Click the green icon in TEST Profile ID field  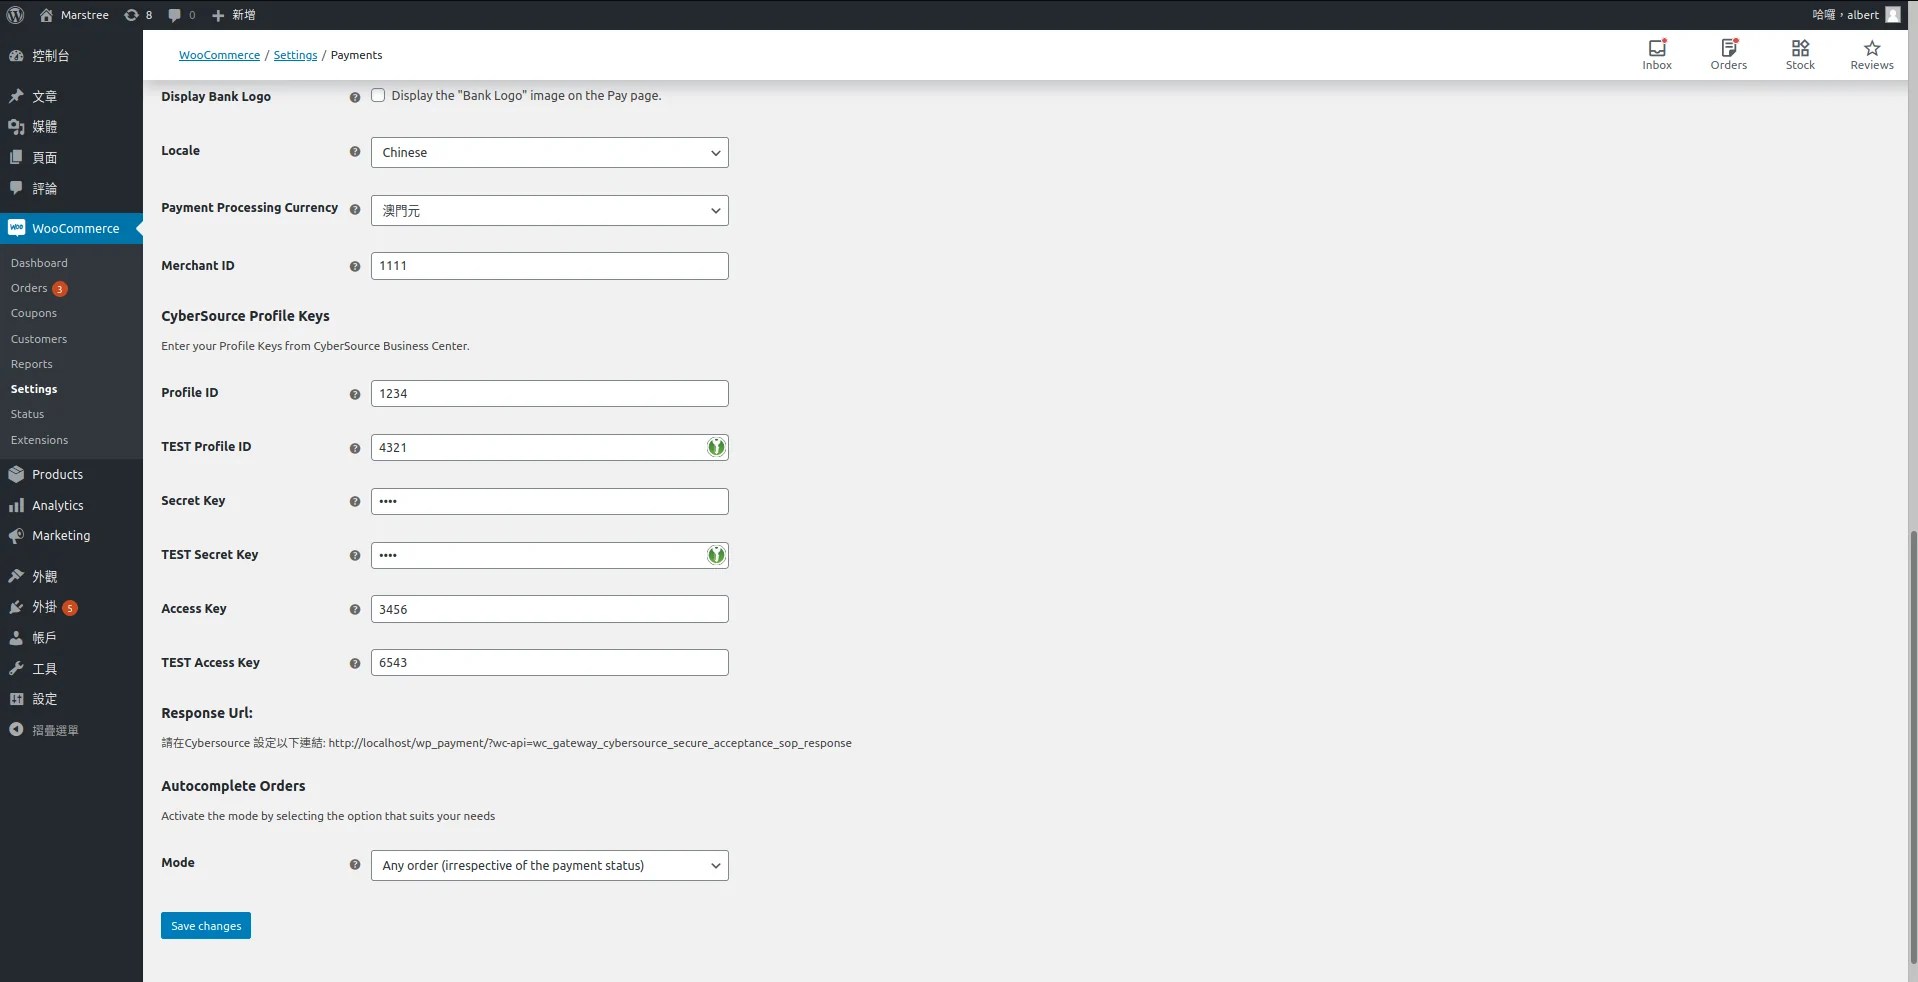pos(716,447)
